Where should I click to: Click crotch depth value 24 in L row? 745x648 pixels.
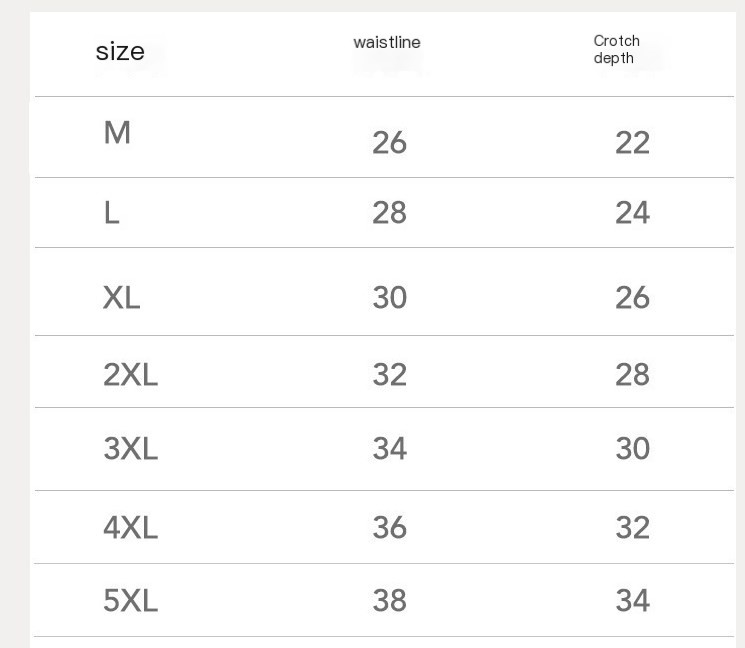click(x=632, y=212)
